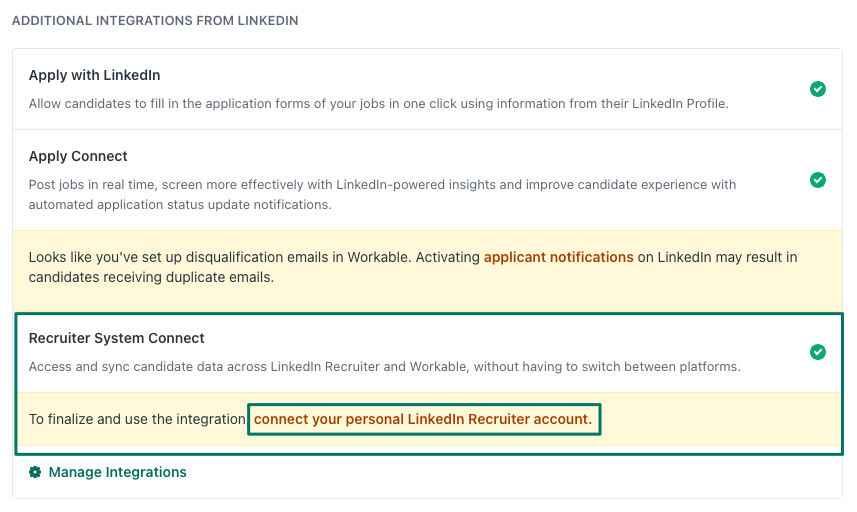Viewport: 857px width, 512px height.
Task: Open the applicant notifications link
Action: tap(559, 257)
